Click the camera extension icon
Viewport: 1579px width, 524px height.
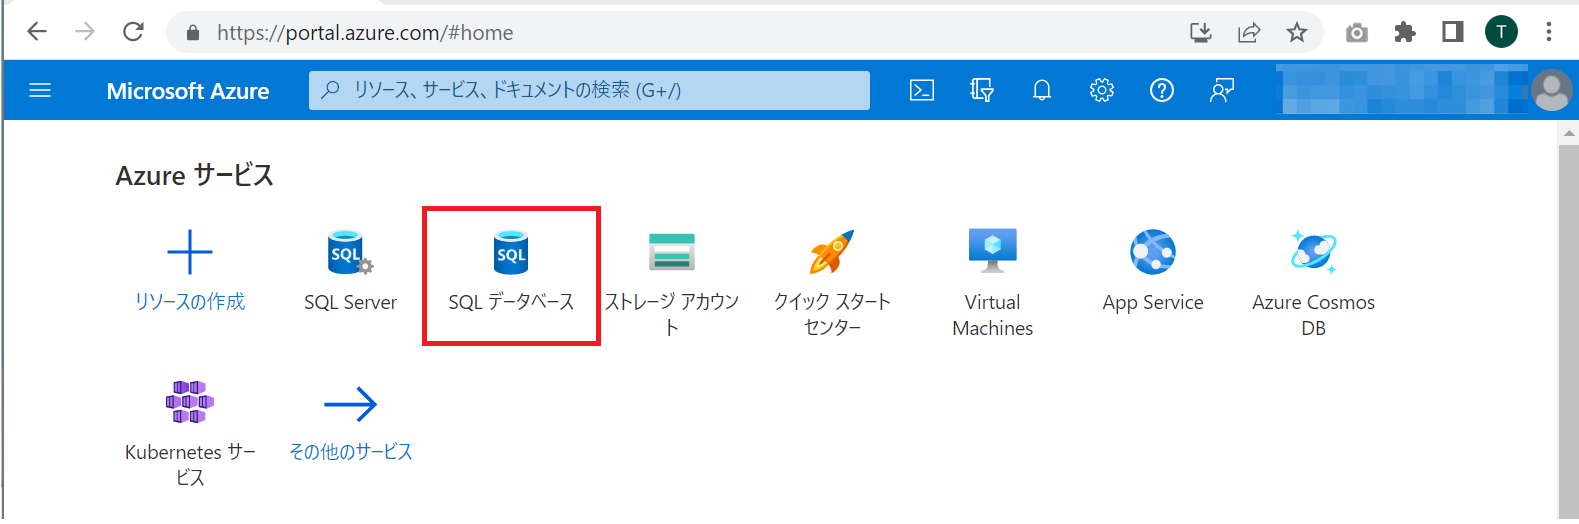pos(1357,33)
